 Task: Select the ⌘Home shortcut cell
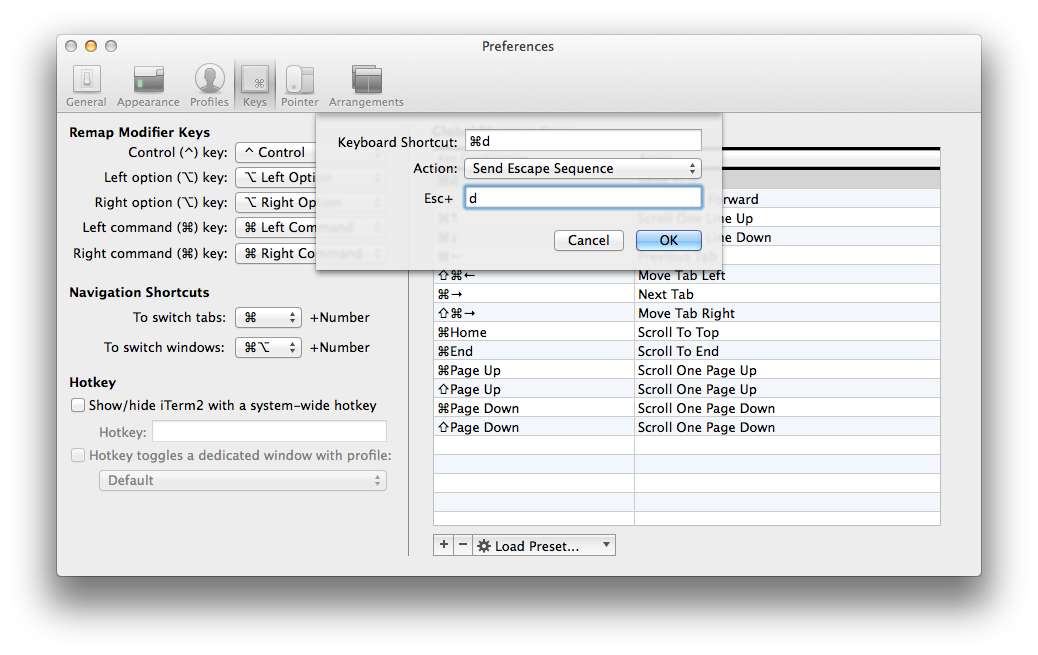pyautogui.click(x=534, y=332)
